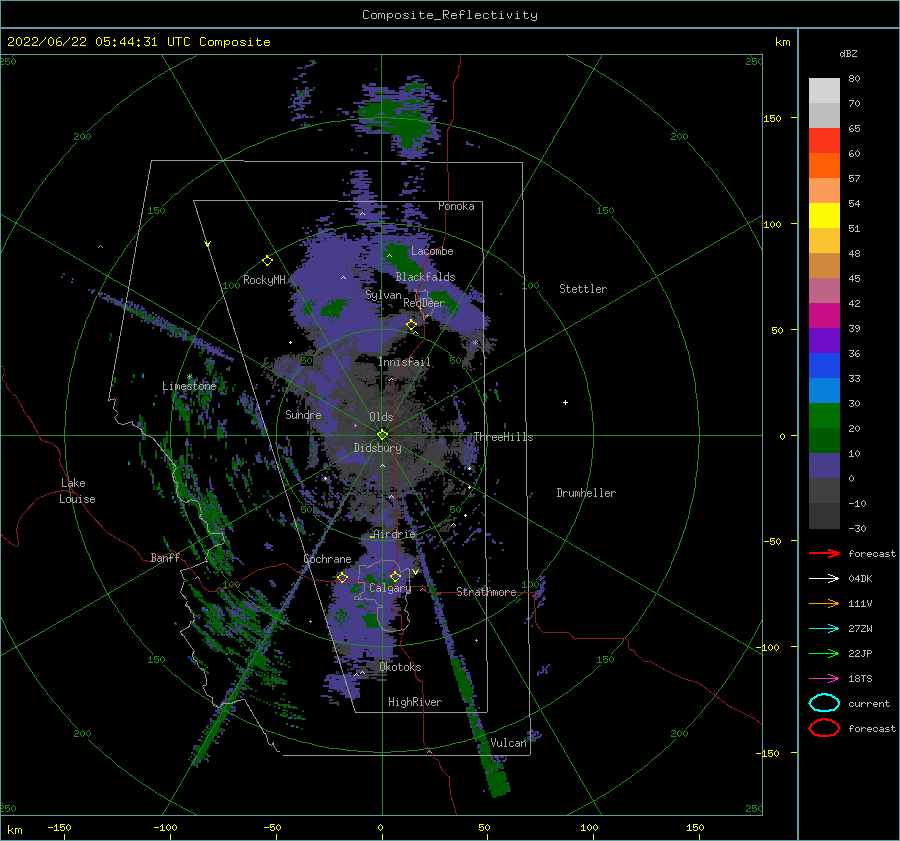Click the Vulcan label
This screenshot has width=900, height=841.
tap(508, 743)
